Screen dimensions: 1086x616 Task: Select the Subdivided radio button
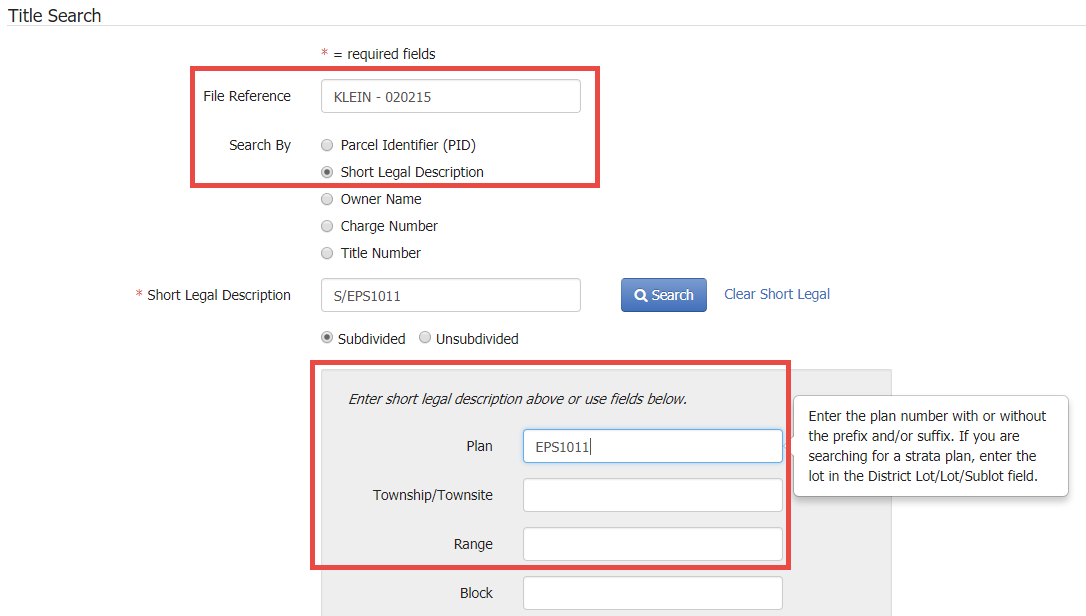tap(328, 338)
